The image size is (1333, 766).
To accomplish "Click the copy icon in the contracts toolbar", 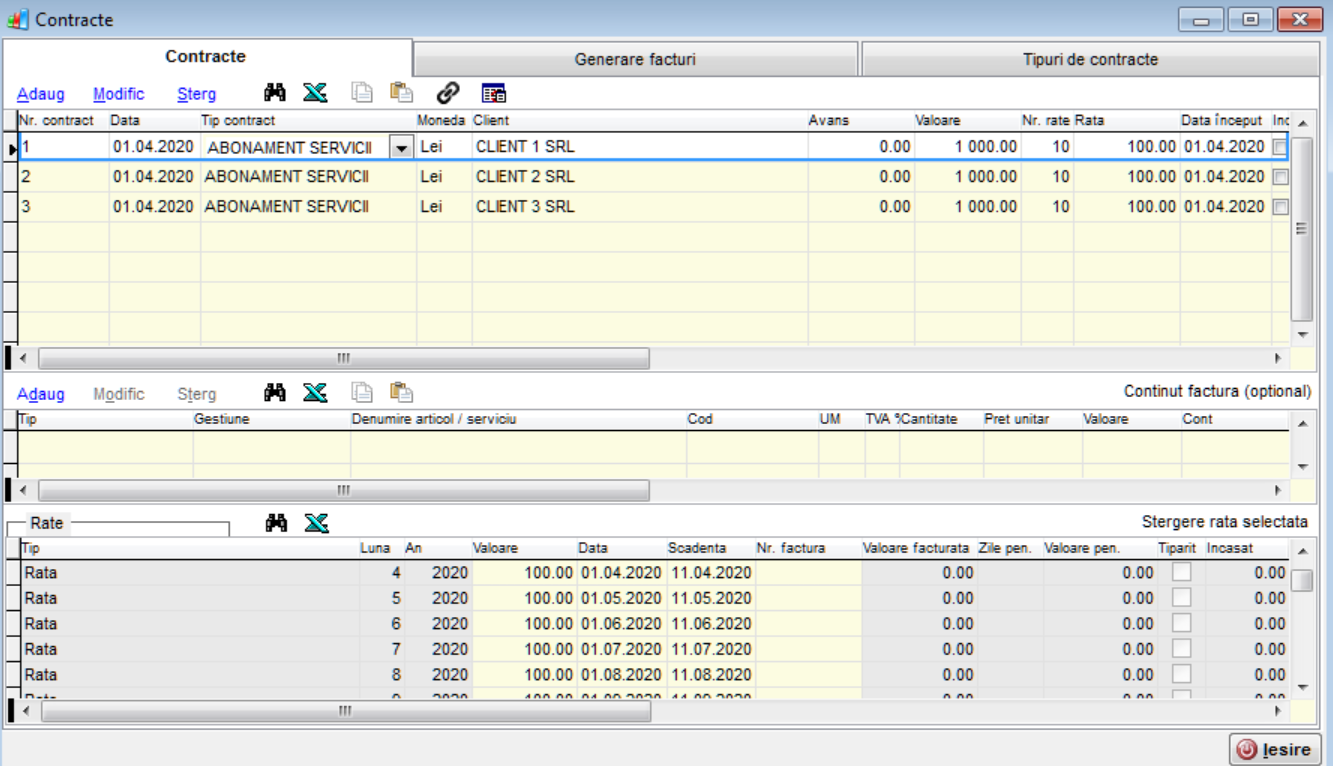I will 361,93.
